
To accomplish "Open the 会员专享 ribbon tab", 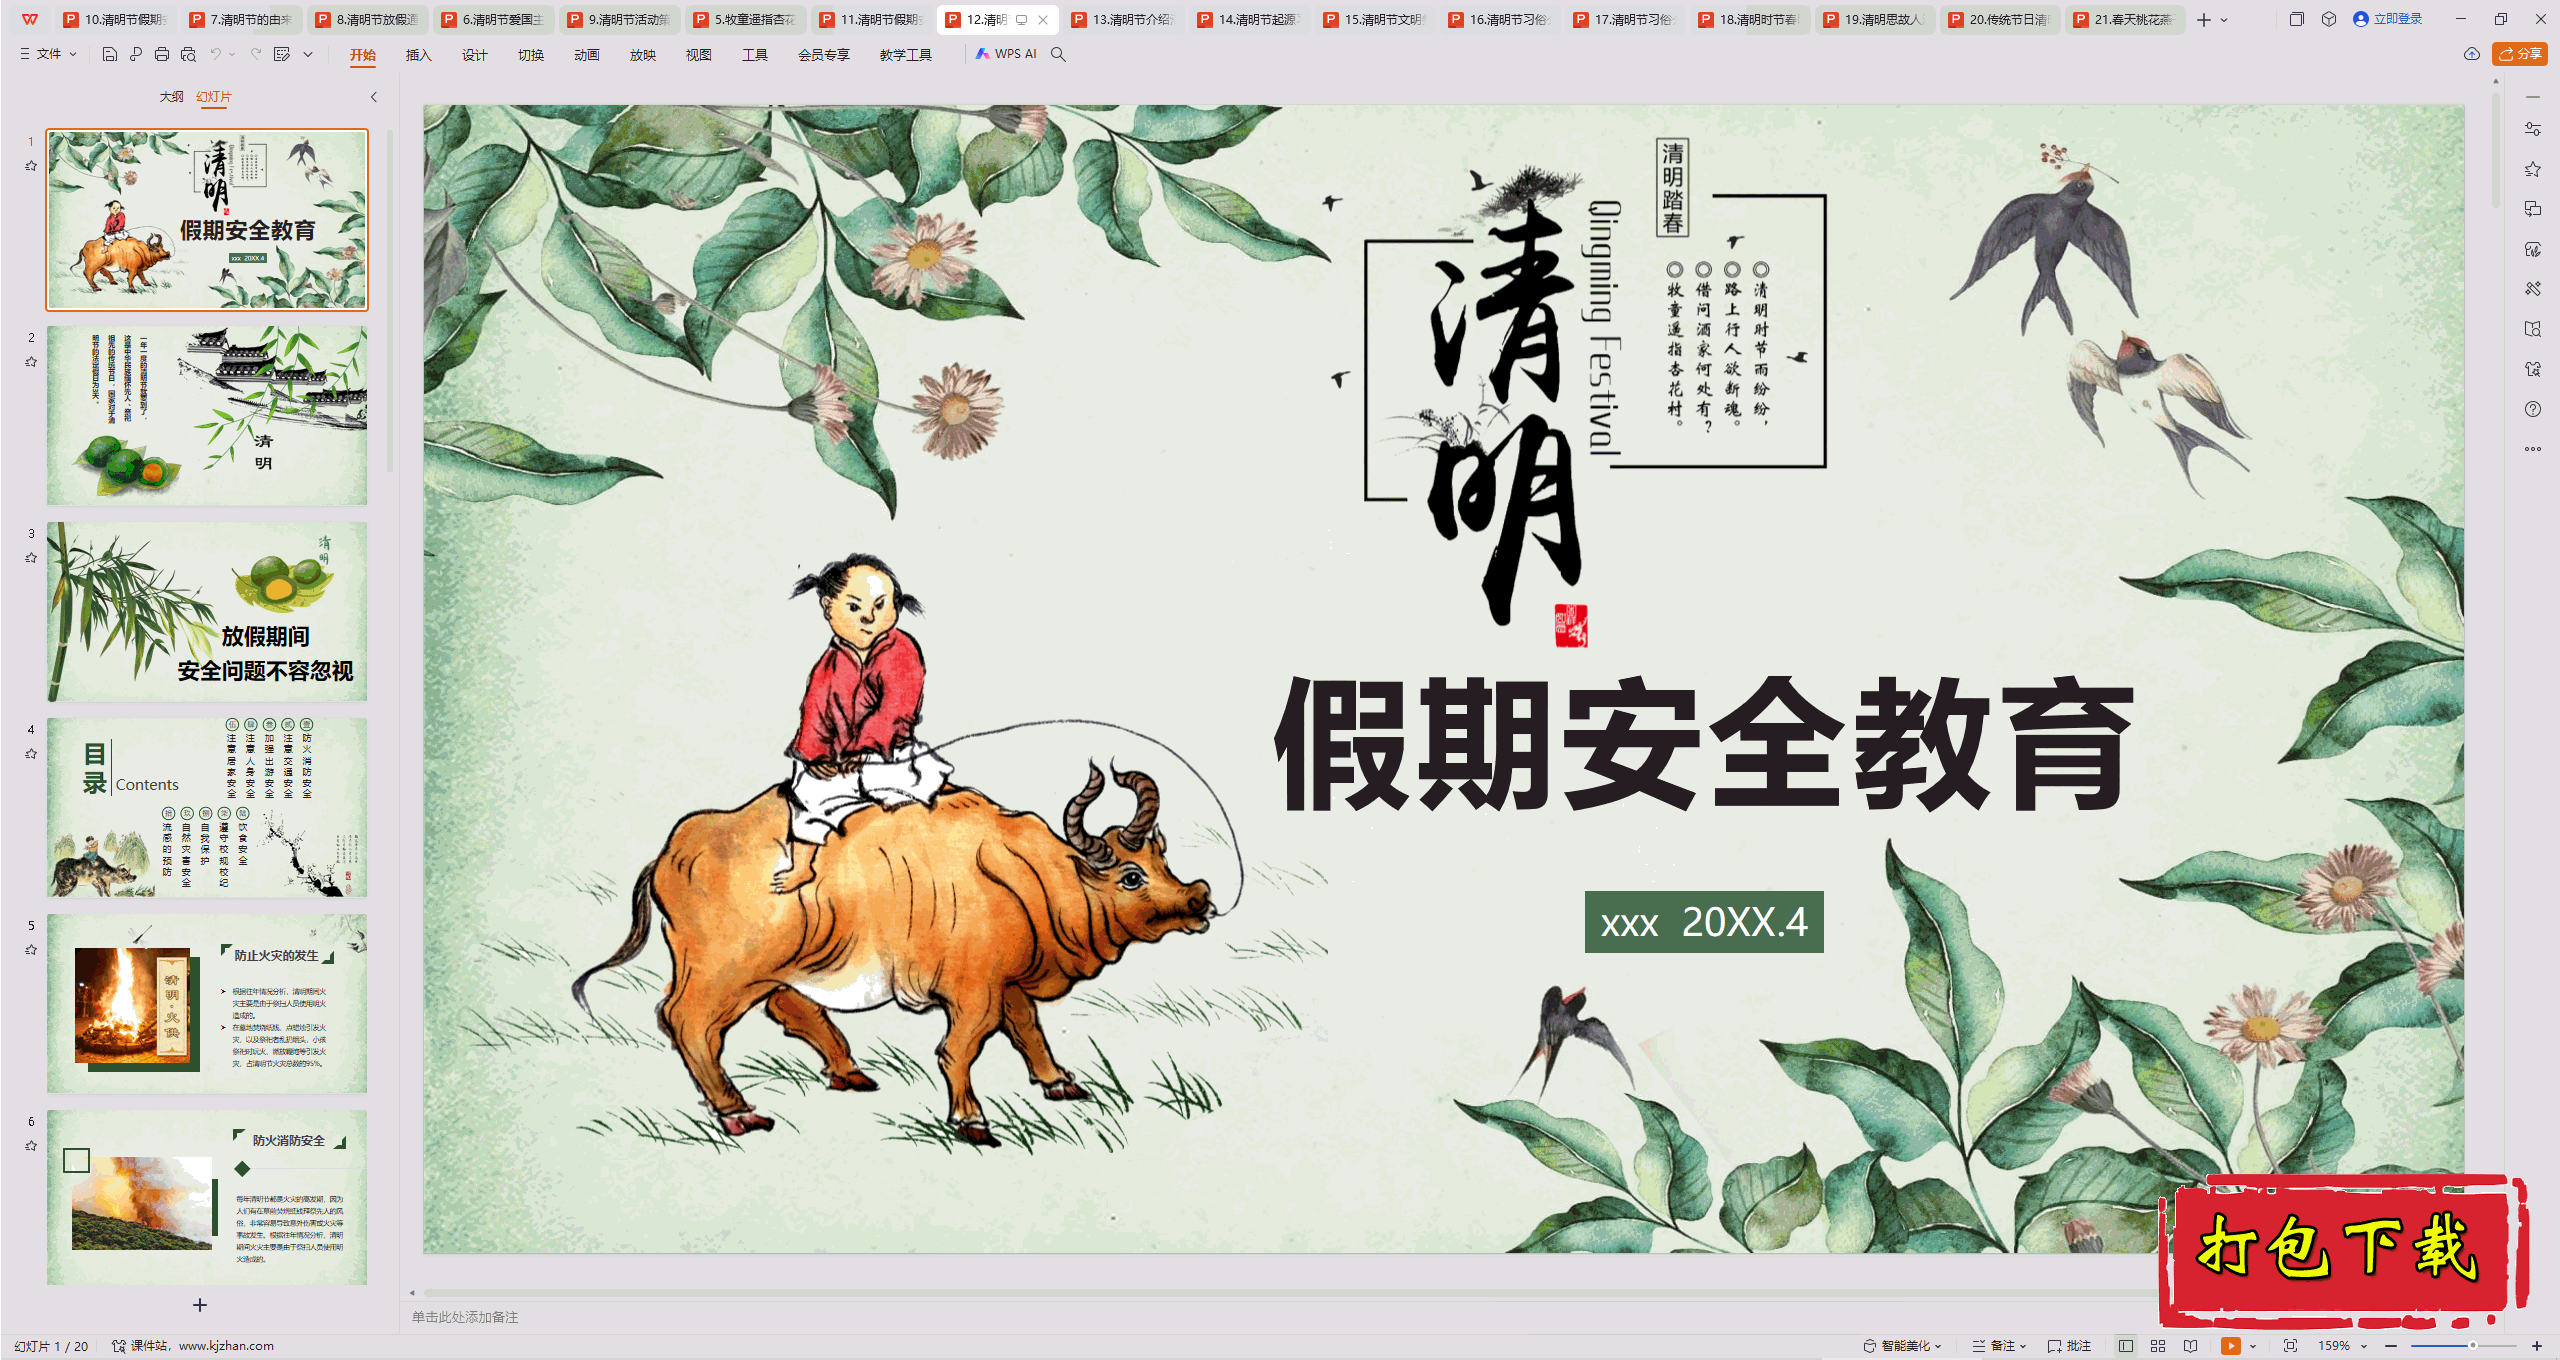I will [x=823, y=55].
